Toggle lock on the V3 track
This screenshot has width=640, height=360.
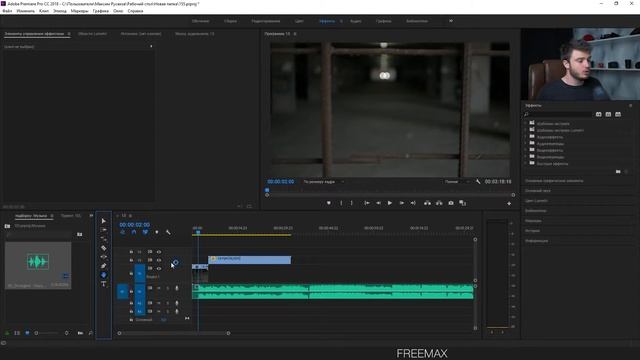[x=131, y=252]
